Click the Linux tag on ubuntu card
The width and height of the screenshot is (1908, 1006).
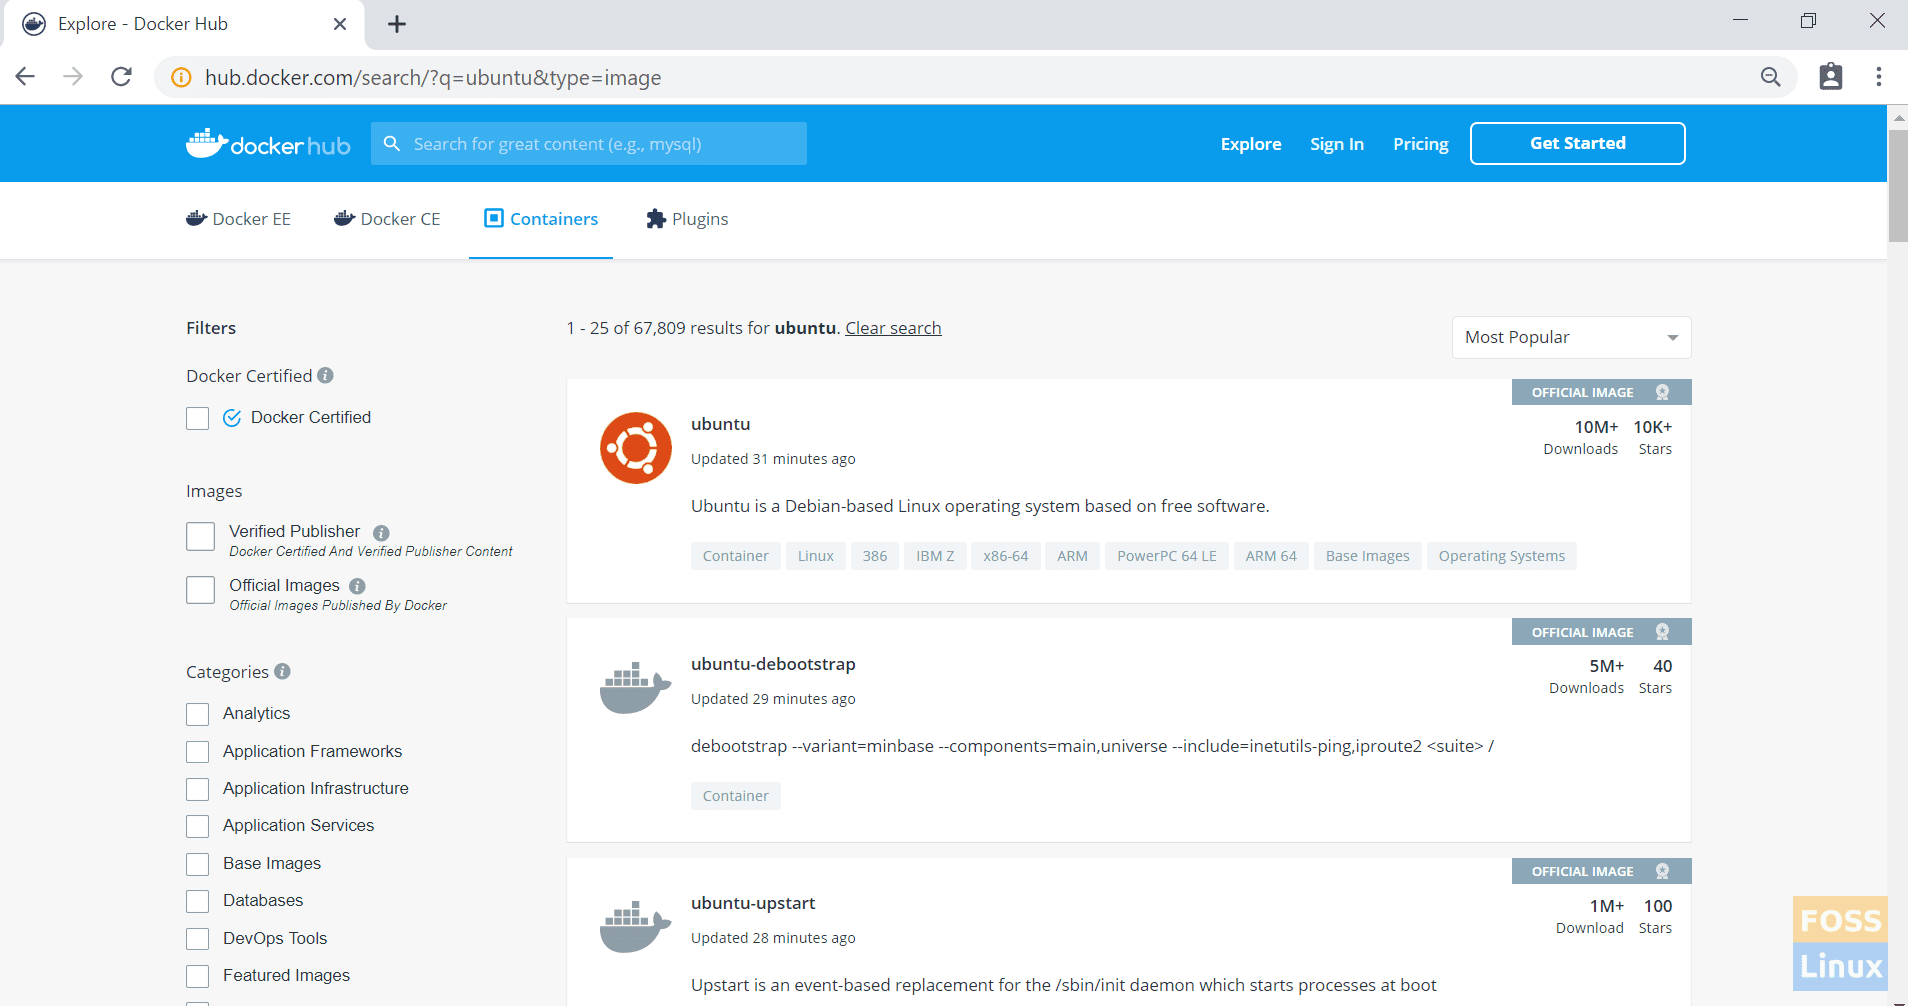[x=816, y=556]
